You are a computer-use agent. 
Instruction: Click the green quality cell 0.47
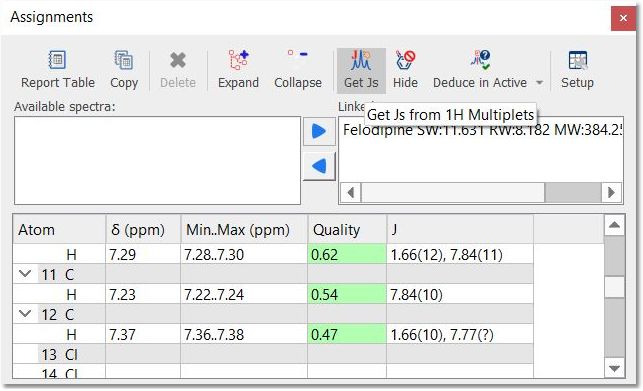[x=347, y=334]
